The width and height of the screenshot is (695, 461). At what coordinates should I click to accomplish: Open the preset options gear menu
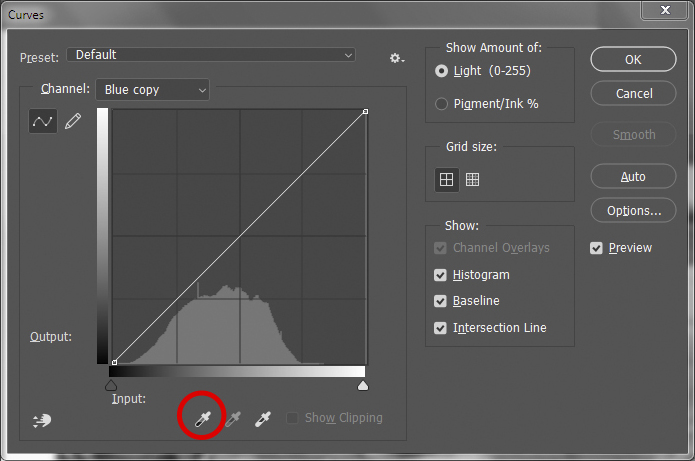pyautogui.click(x=397, y=58)
